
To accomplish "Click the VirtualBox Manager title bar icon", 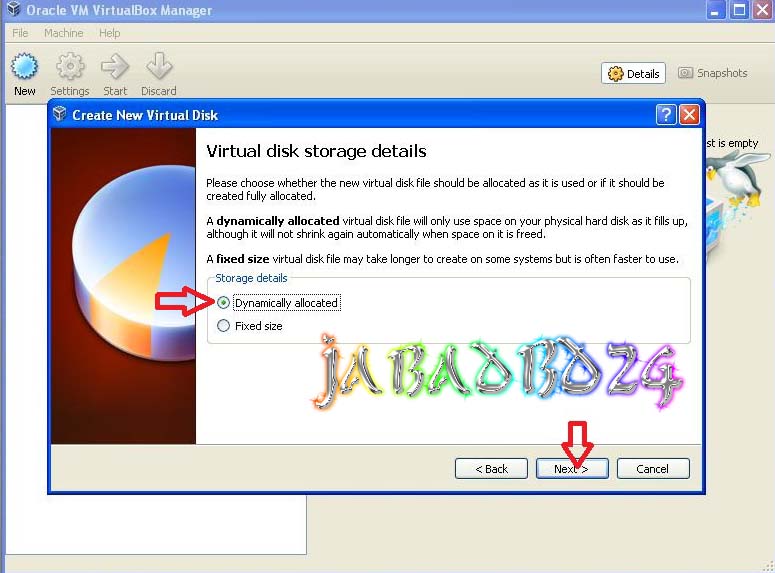I will pyautogui.click(x=13, y=9).
